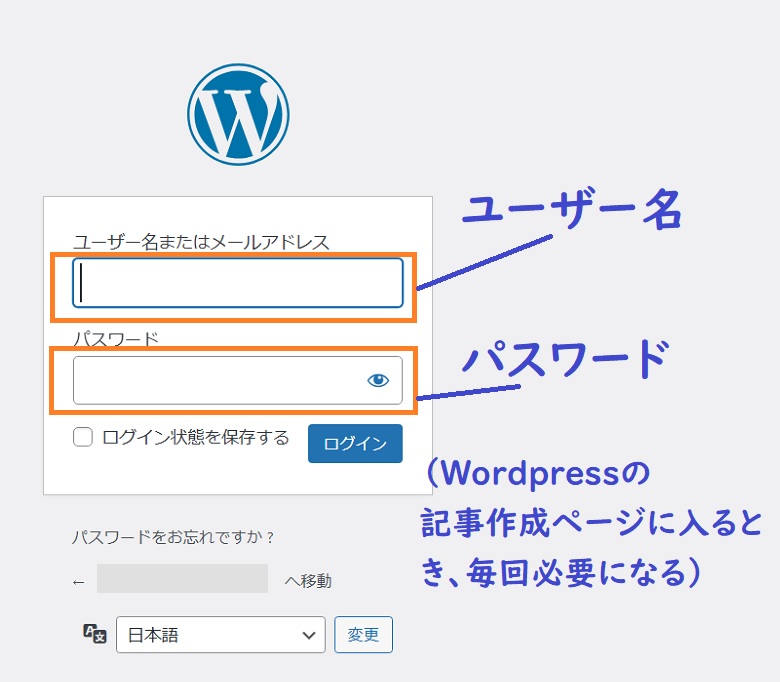The height and width of the screenshot is (682, 780).
Task: Click the 変更 button
Action: click(363, 635)
